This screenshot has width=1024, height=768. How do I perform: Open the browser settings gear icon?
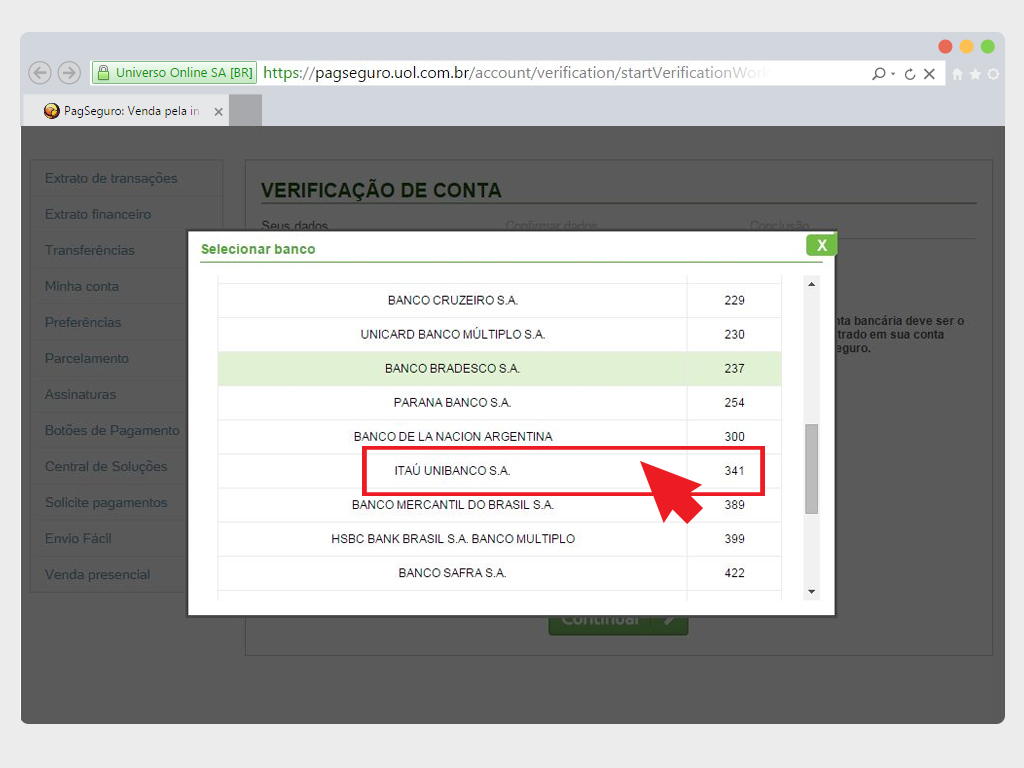[993, 74]
